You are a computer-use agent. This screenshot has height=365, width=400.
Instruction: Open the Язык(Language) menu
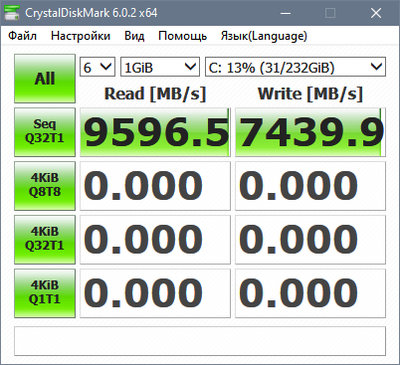264,36
